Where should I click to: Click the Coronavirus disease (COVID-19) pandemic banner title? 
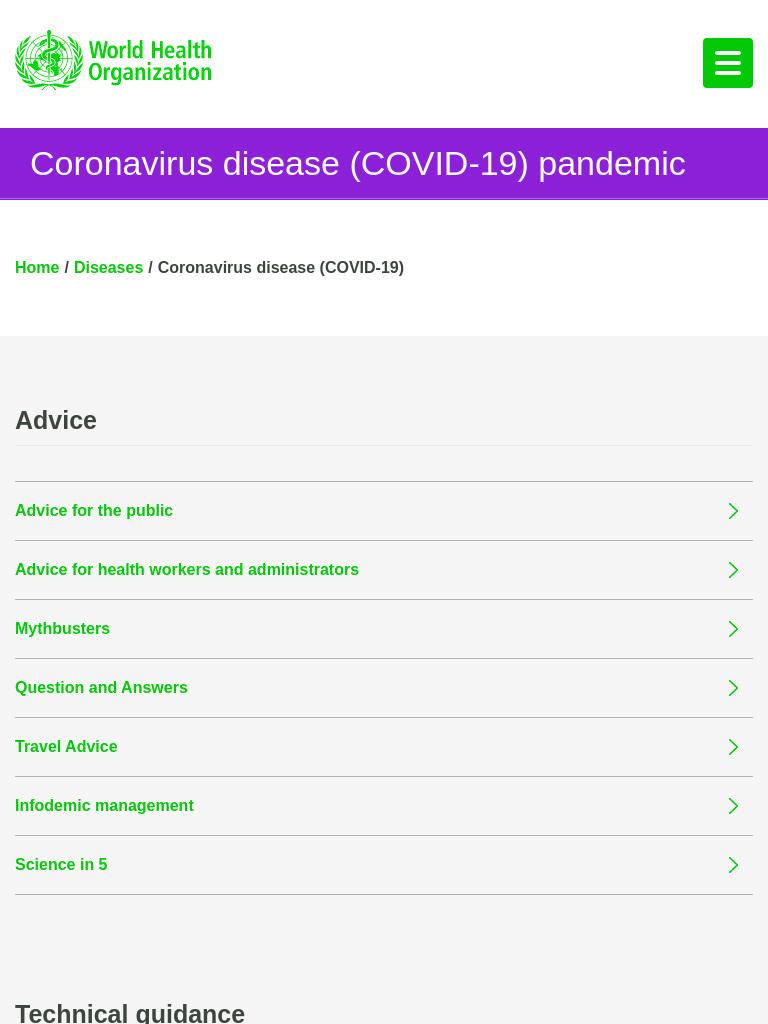tap(358, 163)
